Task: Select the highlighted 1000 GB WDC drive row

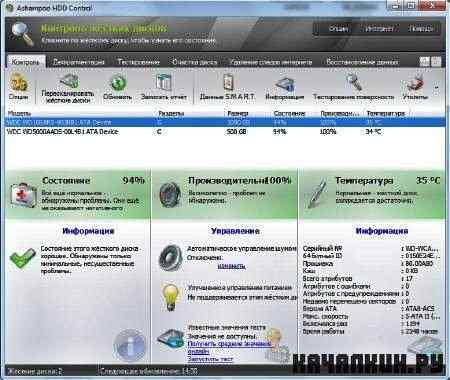Action: tap(225, 122)
